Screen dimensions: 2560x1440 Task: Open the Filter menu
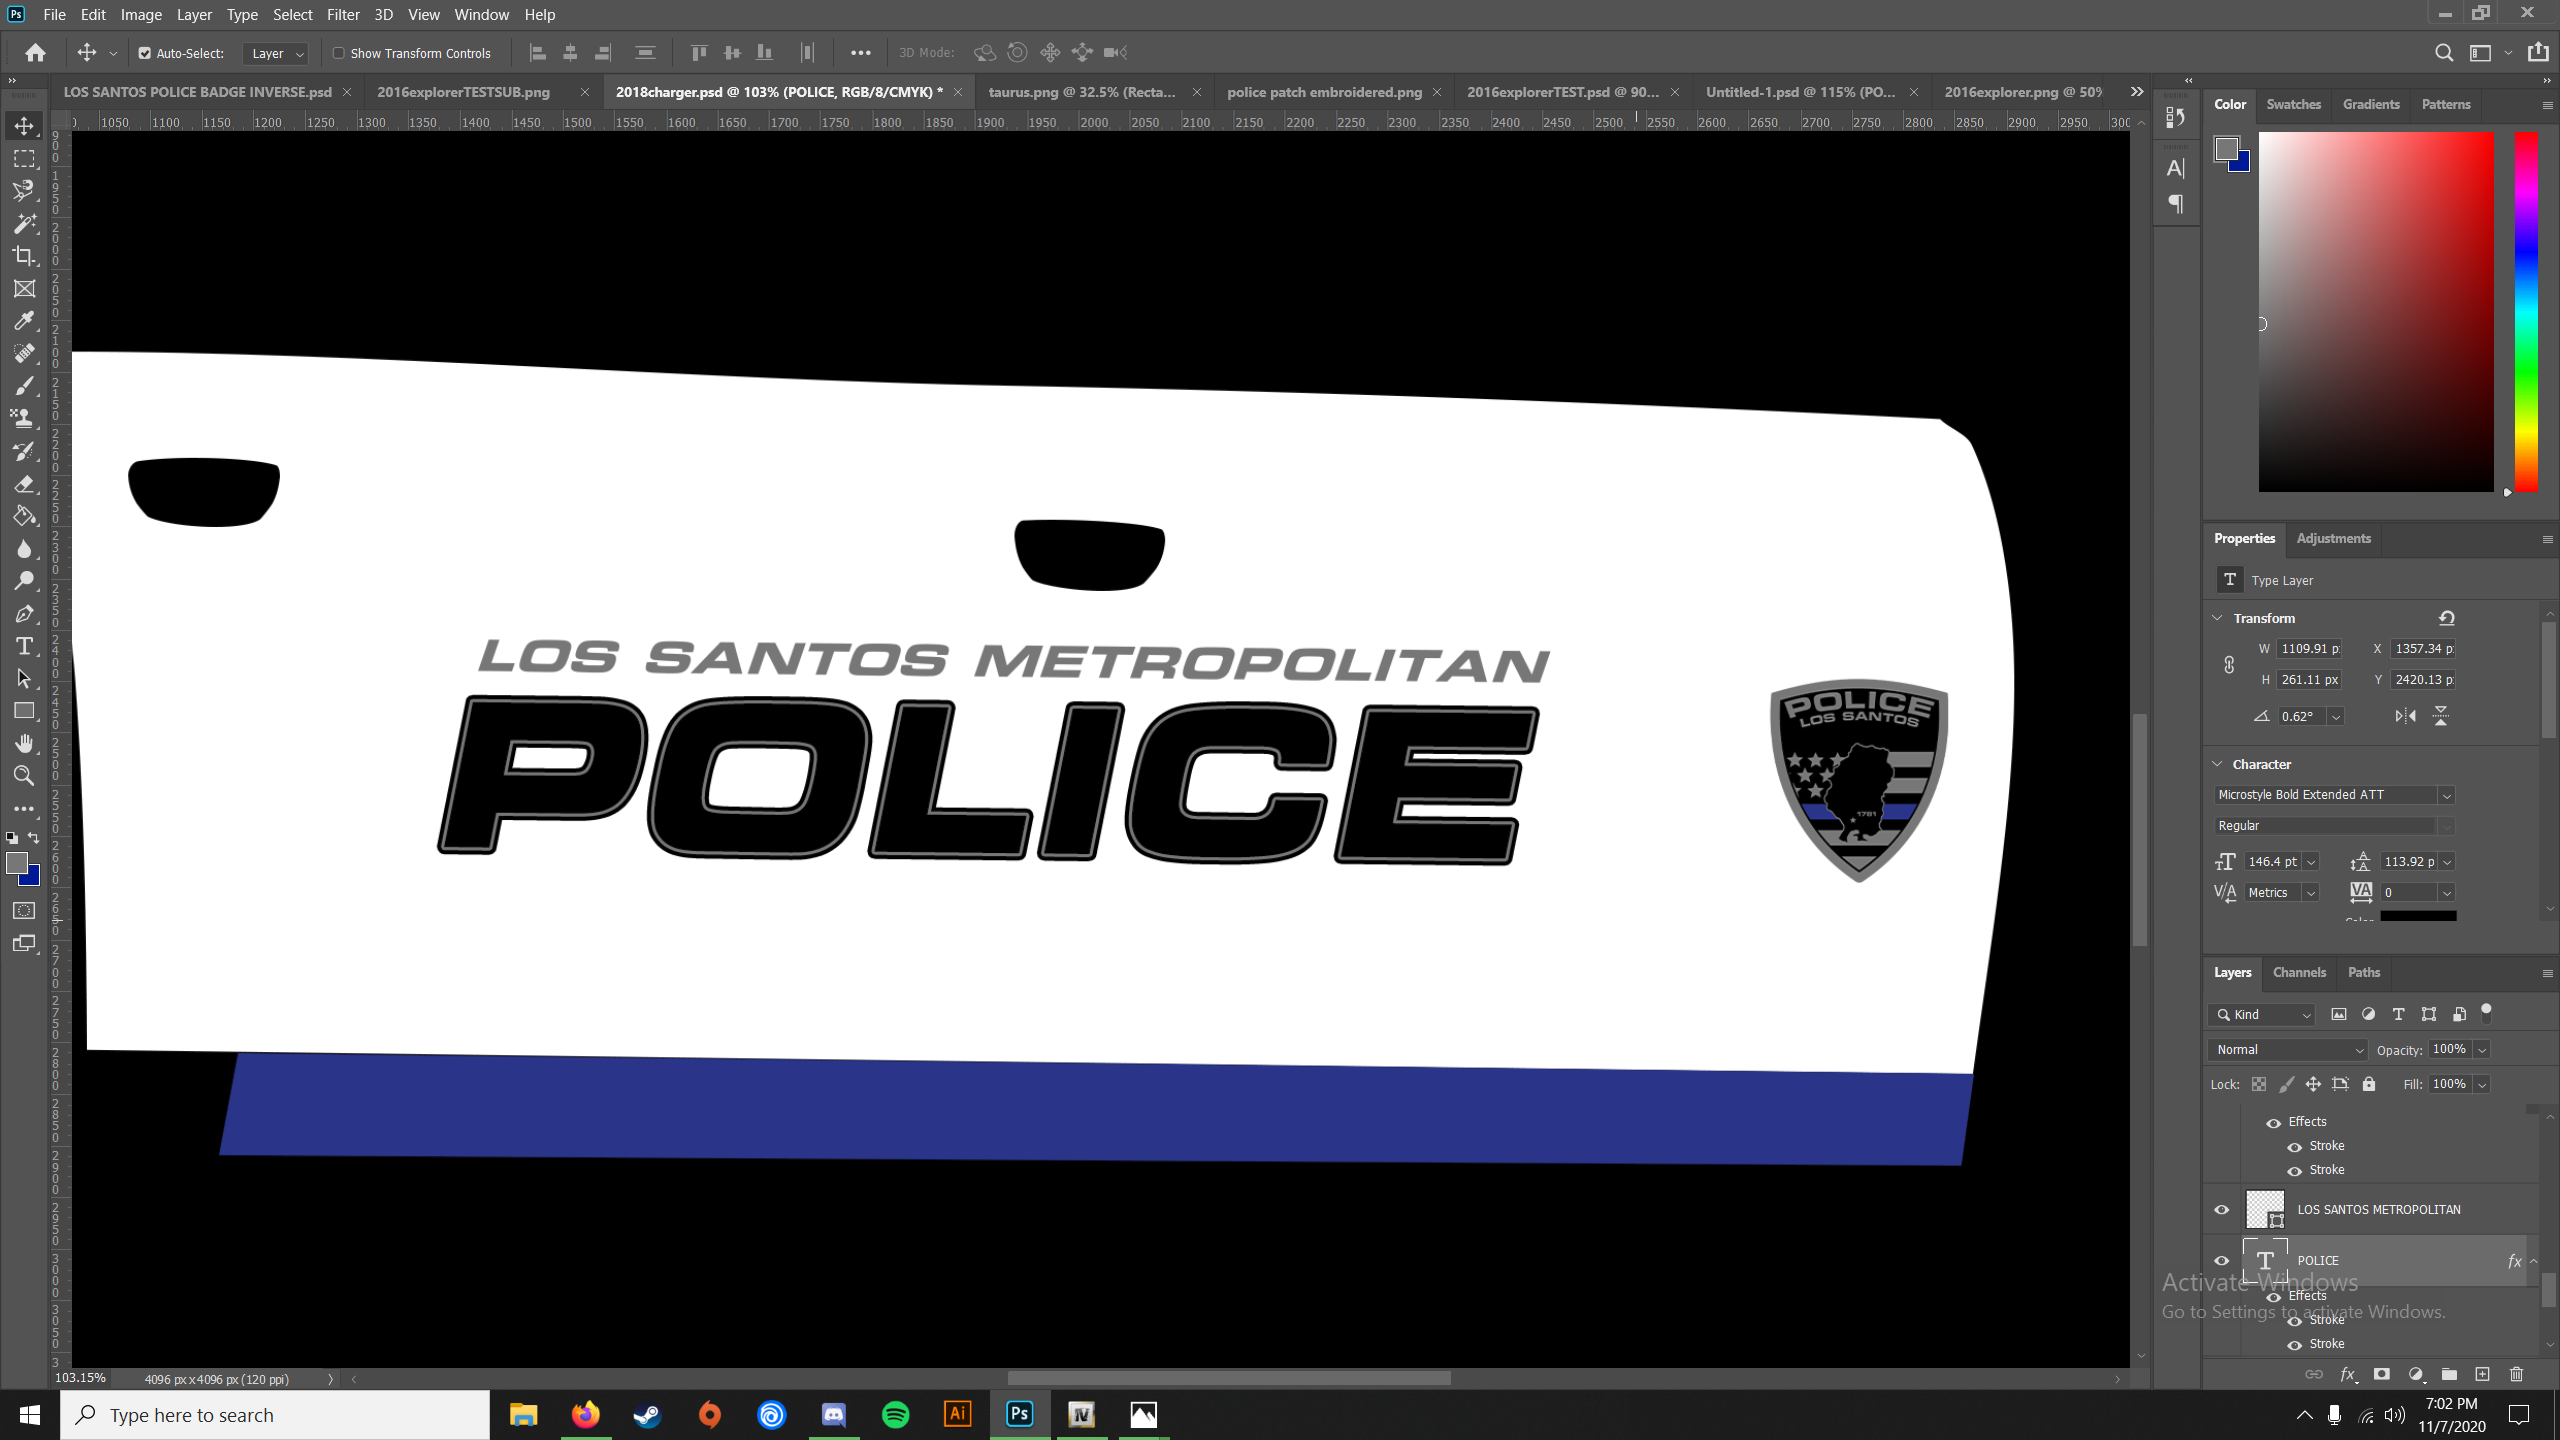pos(342,14)
